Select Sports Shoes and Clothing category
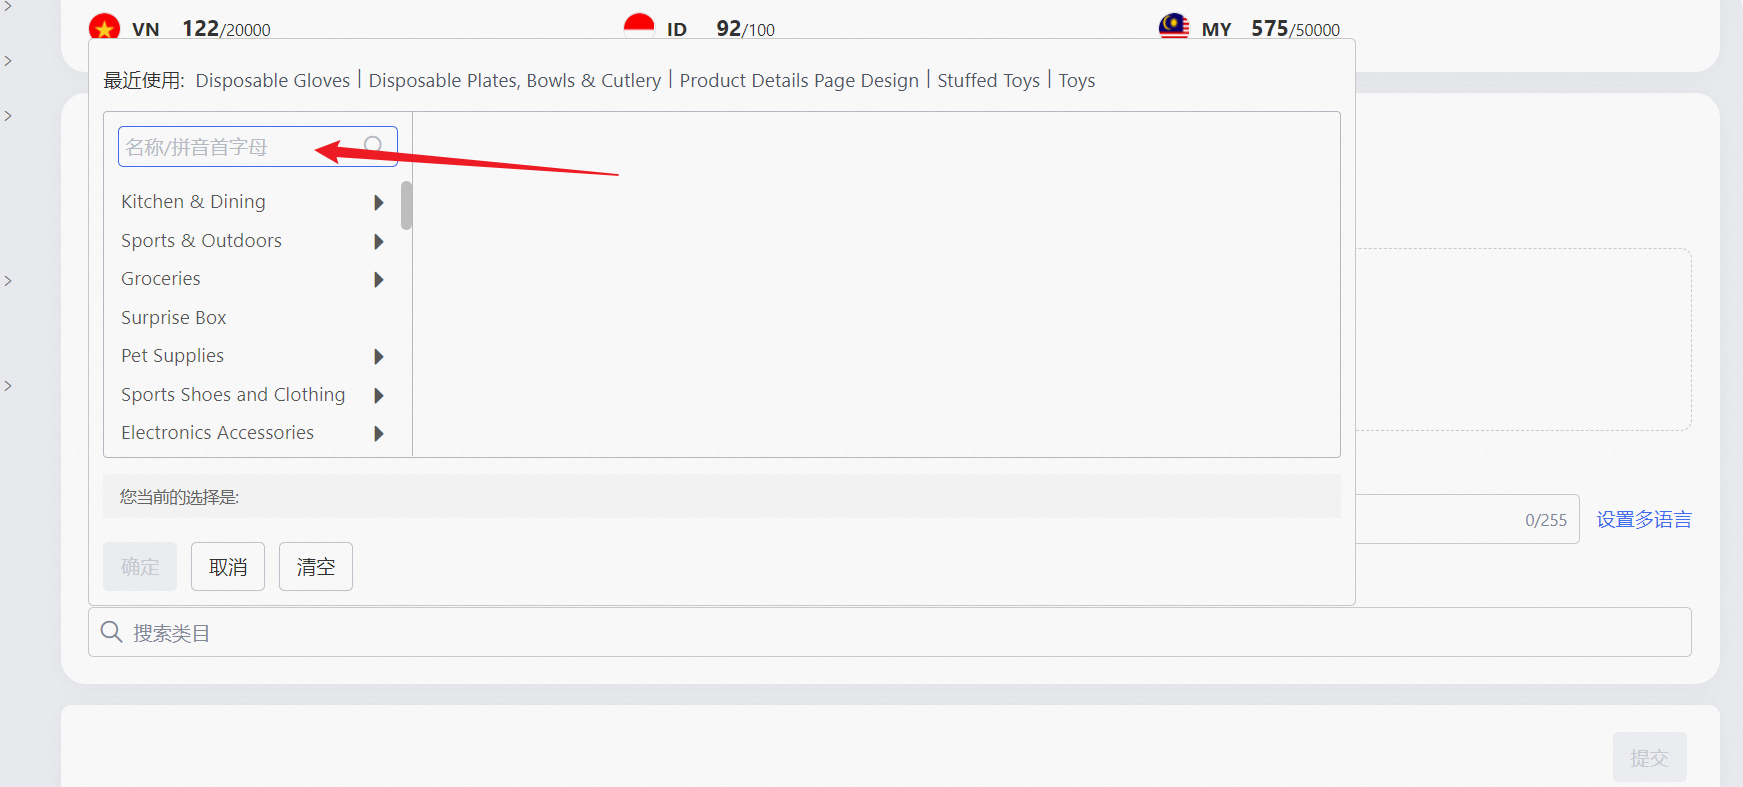 tap(233, 395)
